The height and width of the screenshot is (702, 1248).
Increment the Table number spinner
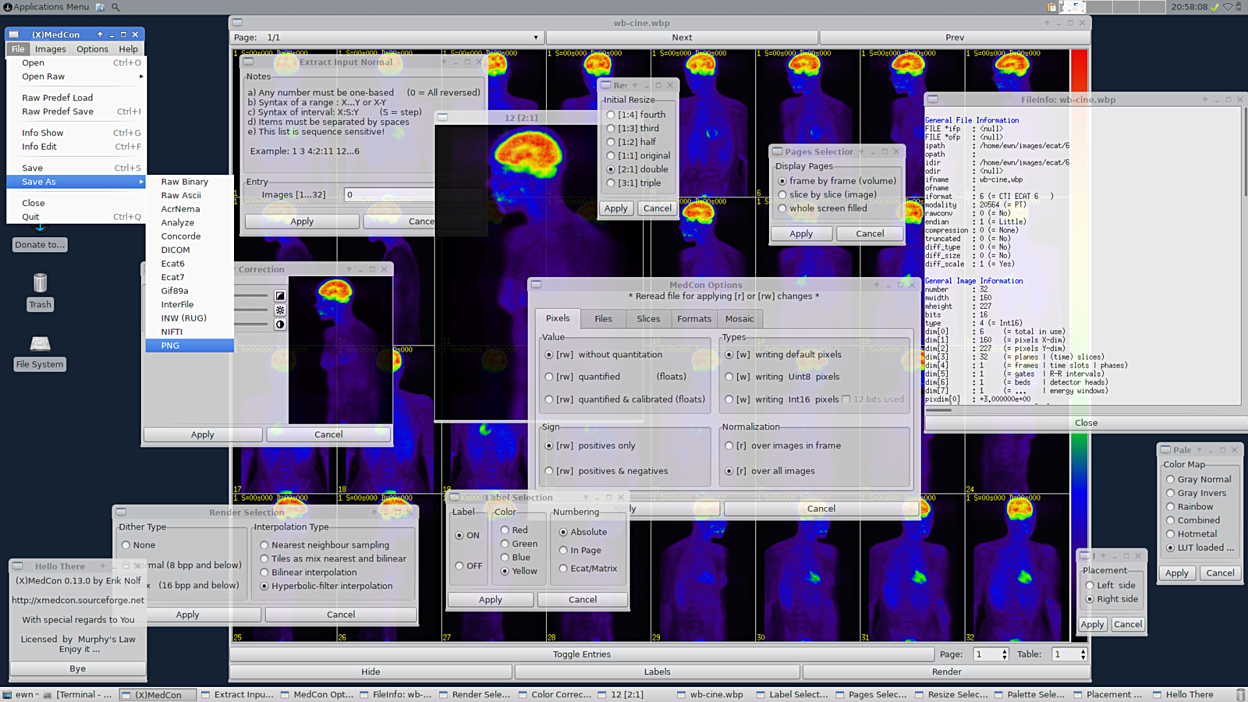click(x=1083, y=651)
